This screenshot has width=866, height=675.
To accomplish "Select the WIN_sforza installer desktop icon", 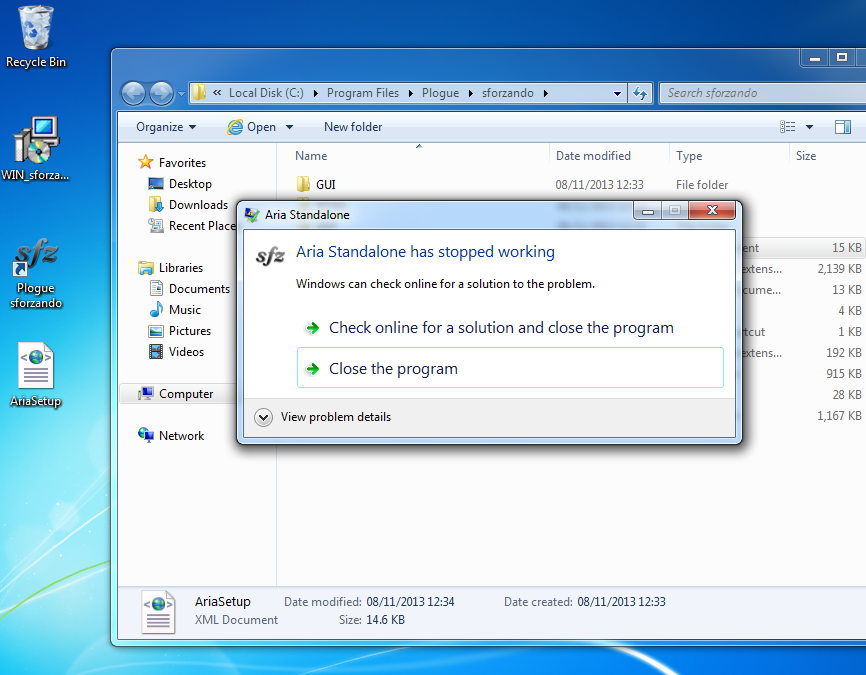I will (35, 148).
